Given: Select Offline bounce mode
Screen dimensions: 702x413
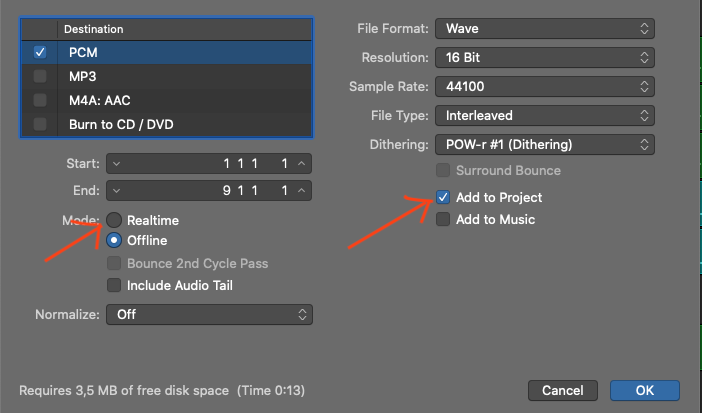Looking at the screenshot, I should [x=115, y=240].
